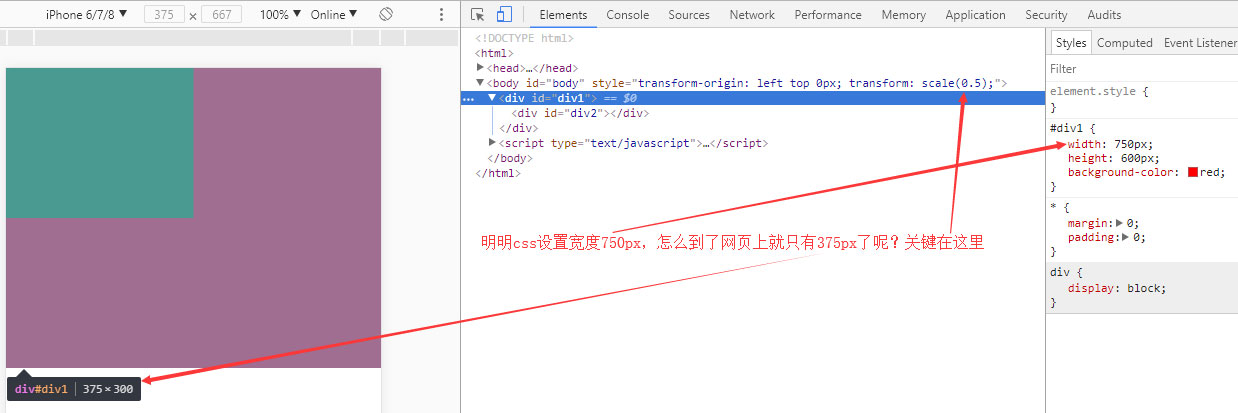Screen dimensions: 1238x413
Task: Toggle the device toolbar icon
Action: click(504, 15)
